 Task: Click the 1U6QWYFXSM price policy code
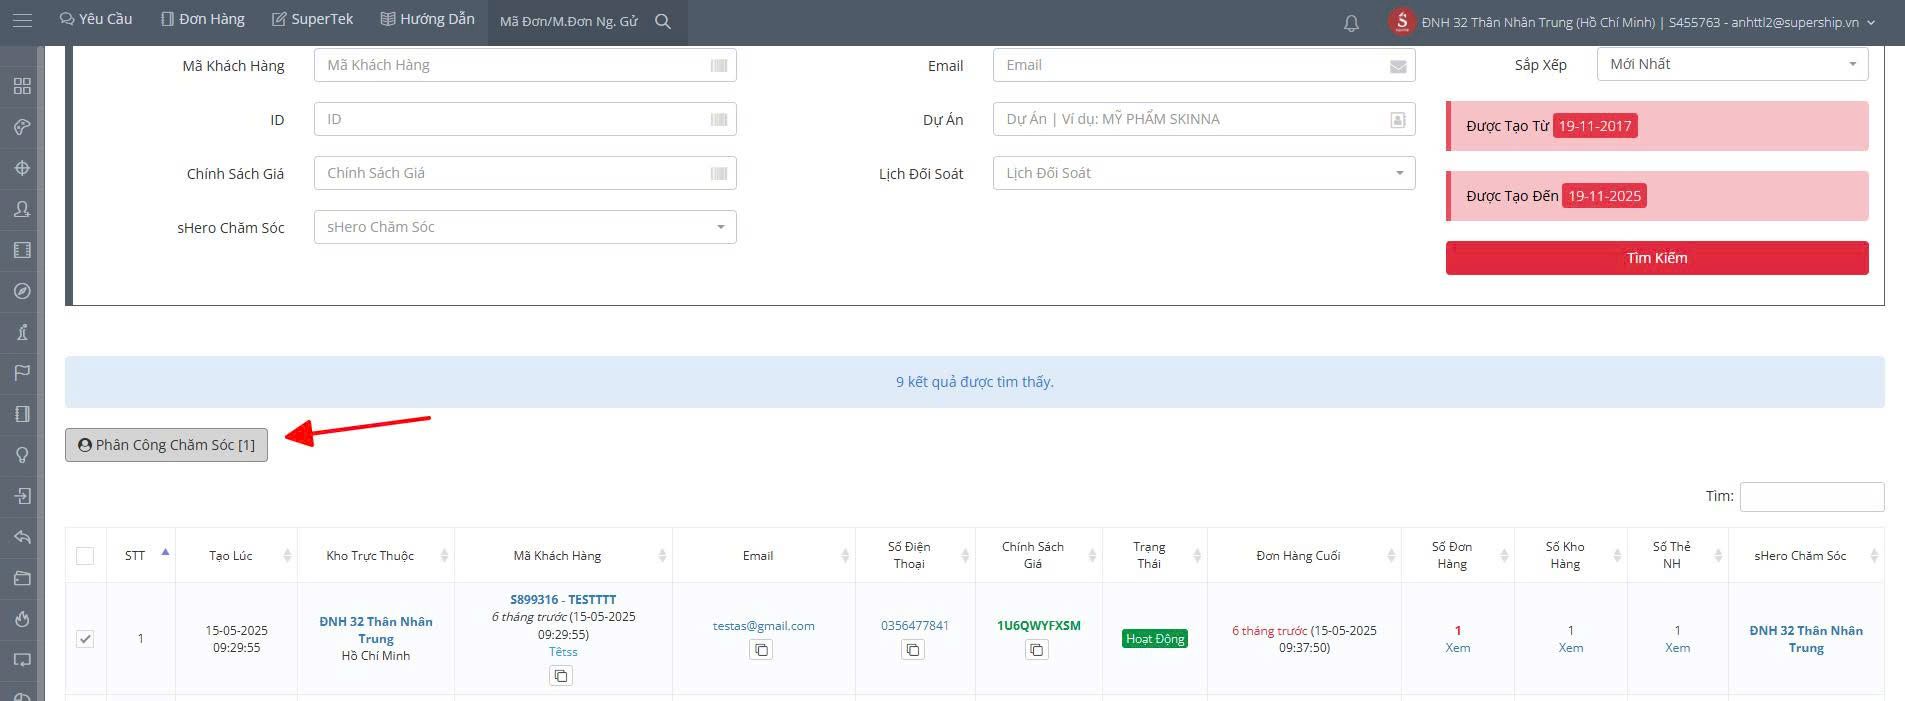tap(1038, 626)
